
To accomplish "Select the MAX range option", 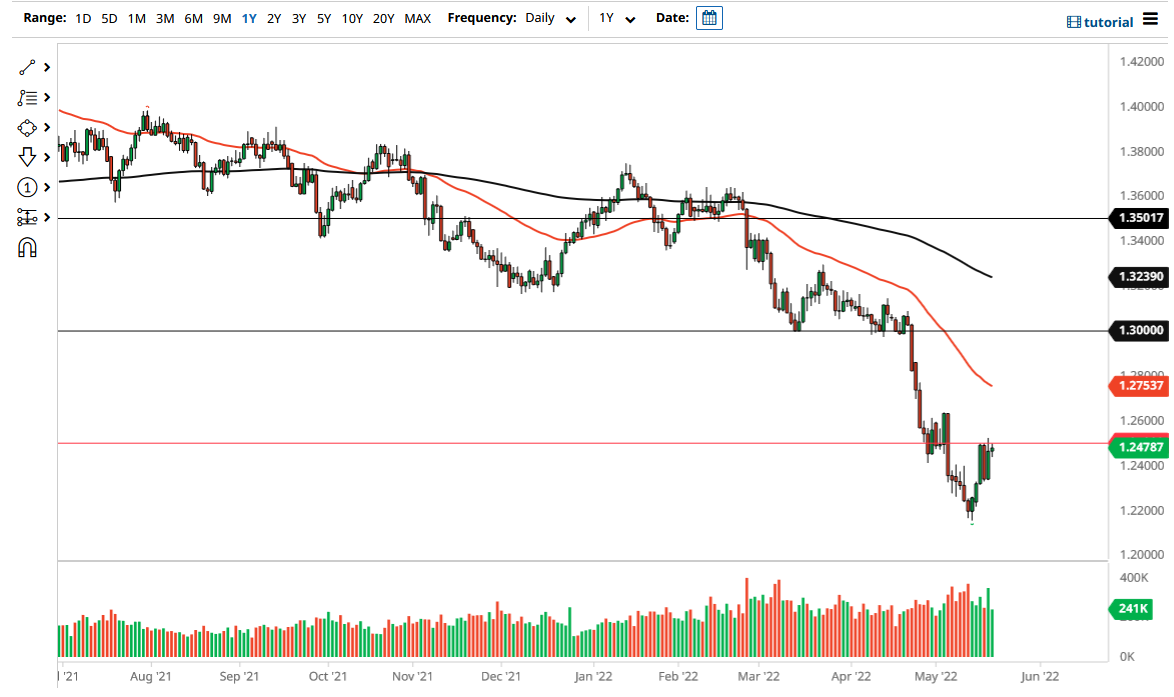I will coord(417,18).
